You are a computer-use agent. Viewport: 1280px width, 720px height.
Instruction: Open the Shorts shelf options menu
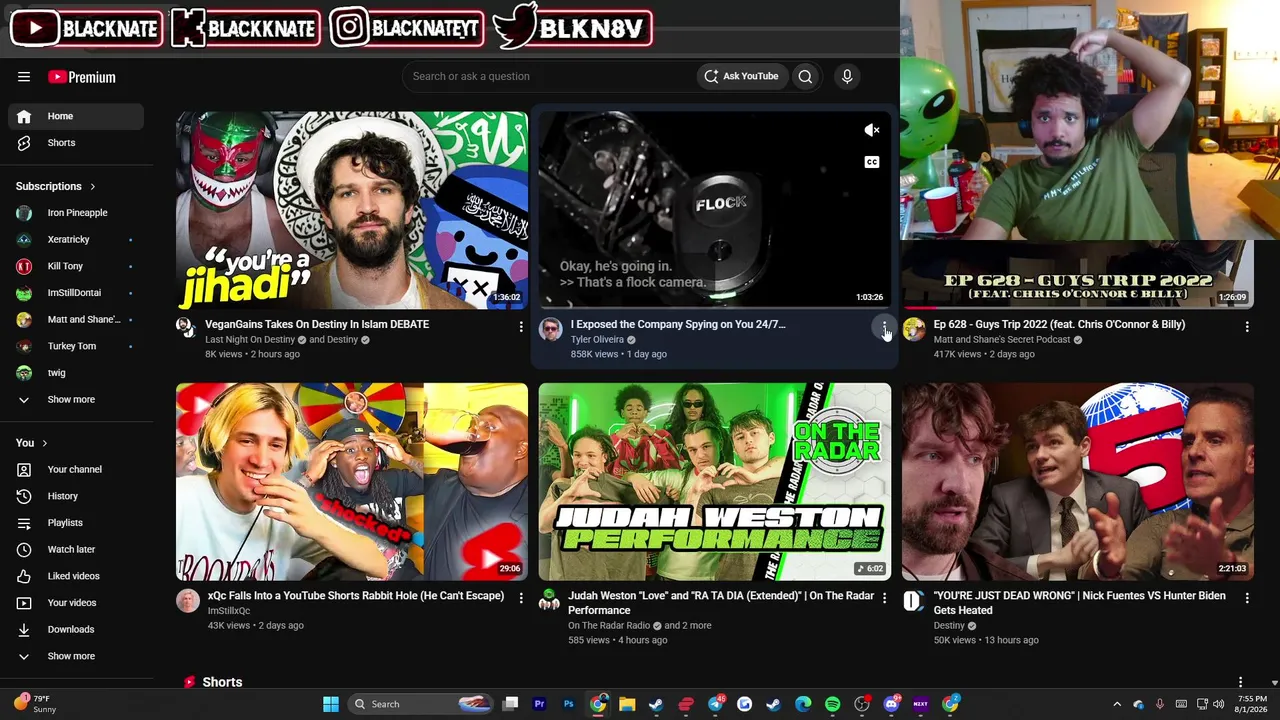[x=1240, y=682]
